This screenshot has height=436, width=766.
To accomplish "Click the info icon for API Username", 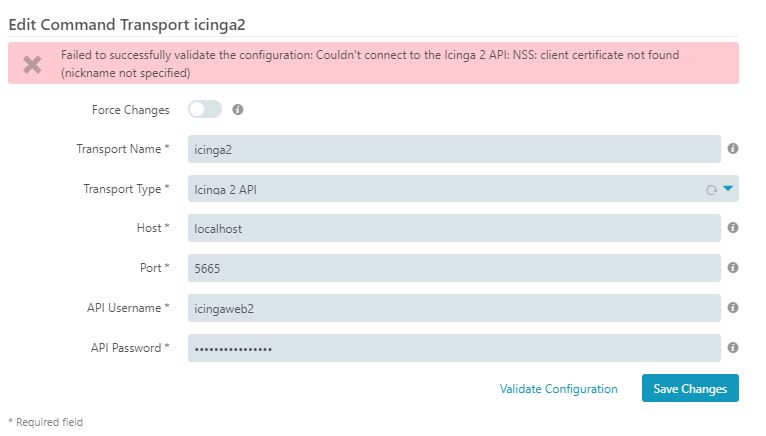I will point(732,307).
